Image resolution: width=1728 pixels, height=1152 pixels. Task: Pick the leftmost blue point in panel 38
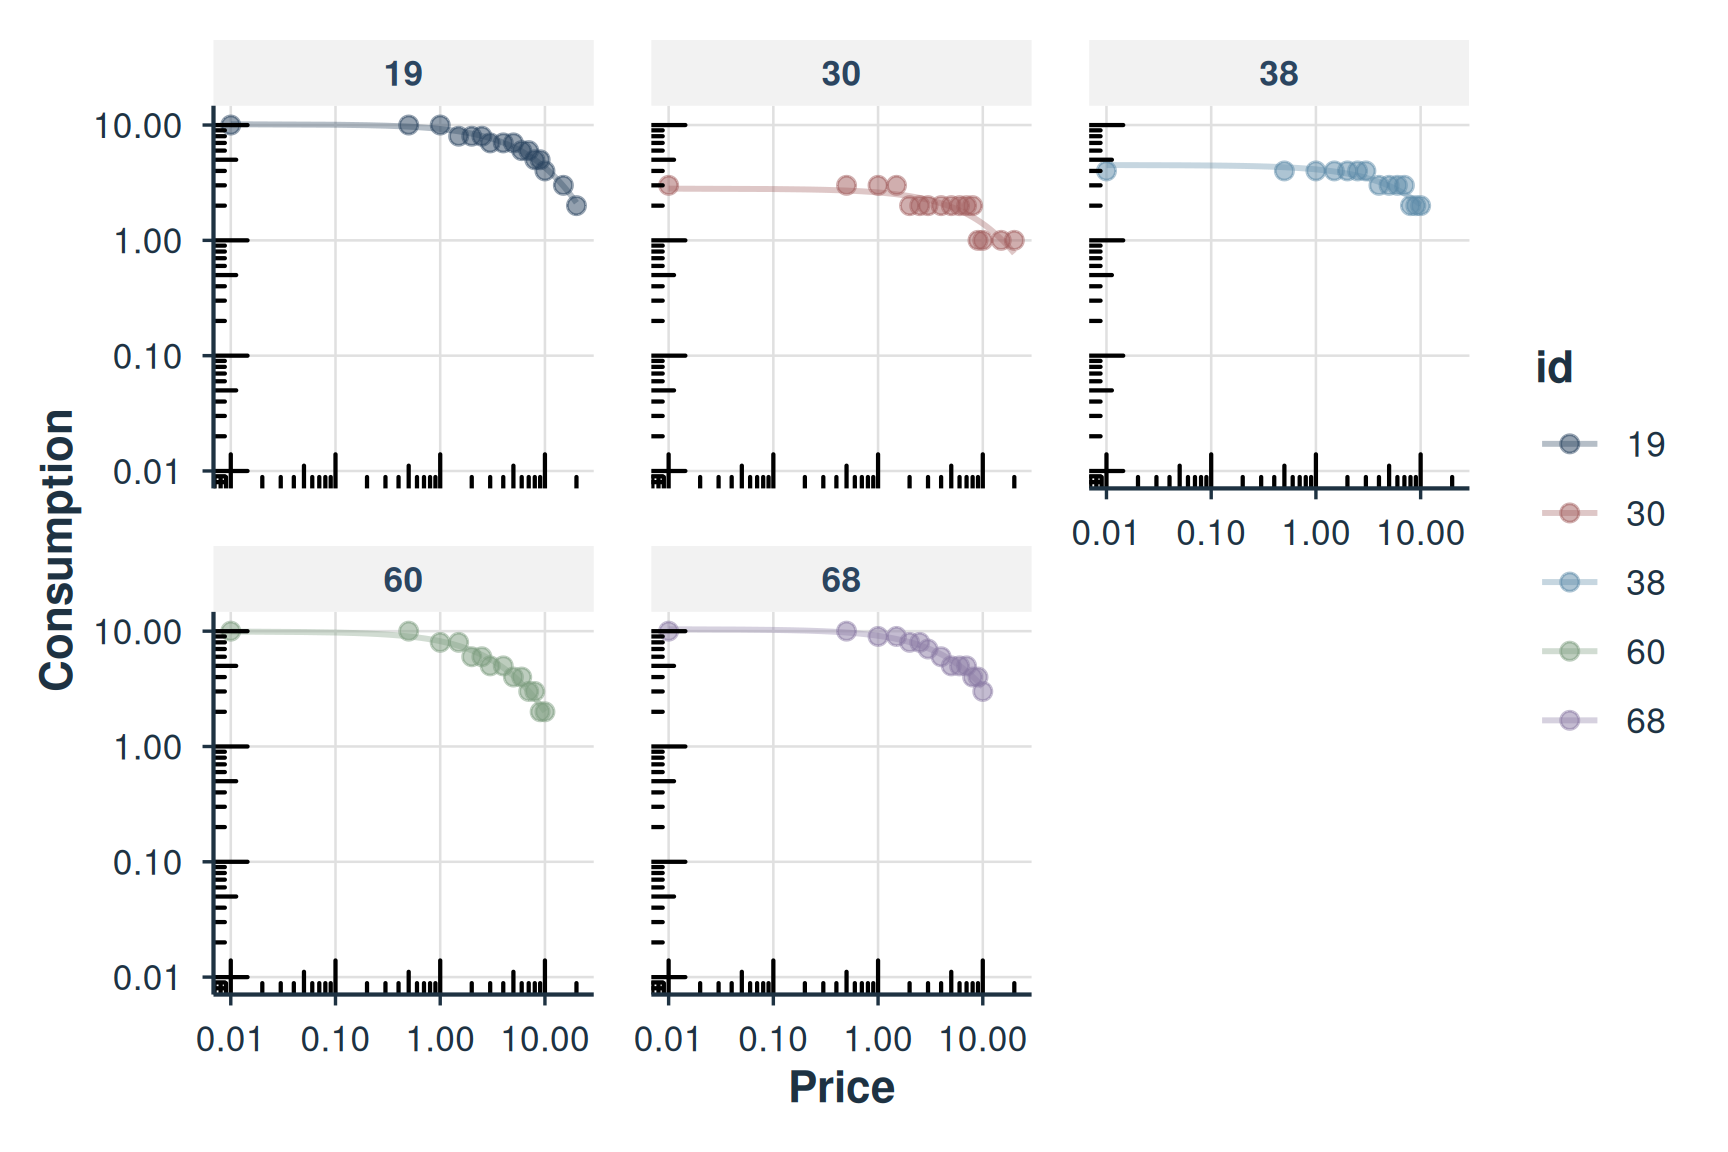pos(1106,171)
